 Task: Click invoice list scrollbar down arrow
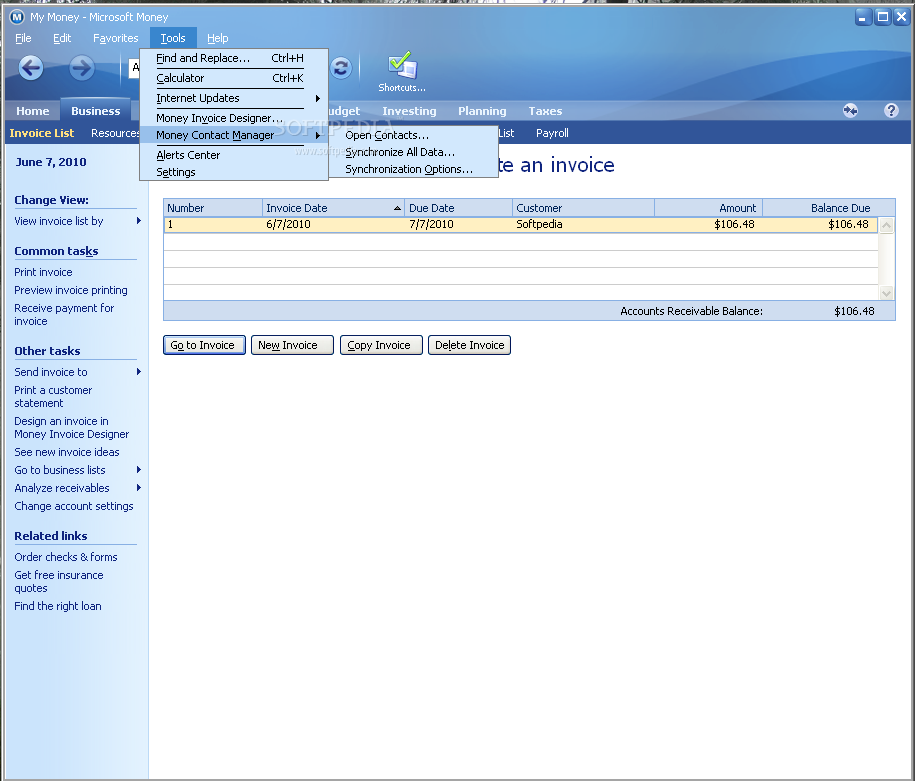(886, 293)
